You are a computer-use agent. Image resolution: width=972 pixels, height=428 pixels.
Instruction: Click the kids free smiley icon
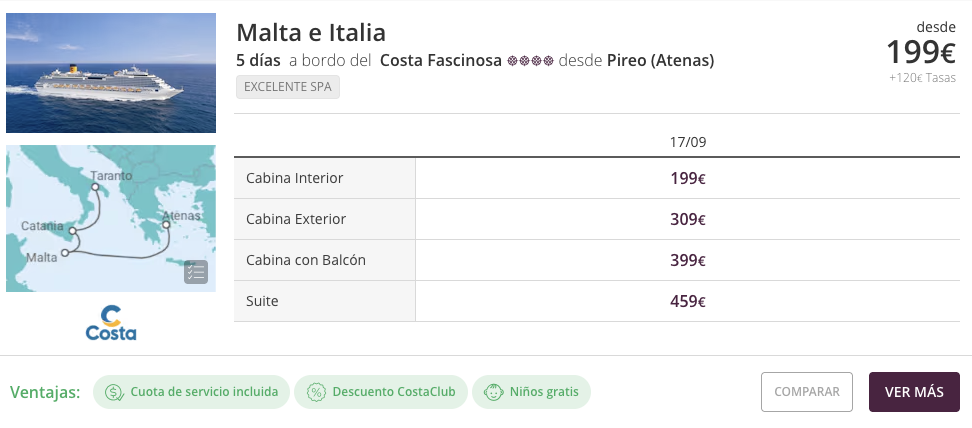(x=493, y=392)
